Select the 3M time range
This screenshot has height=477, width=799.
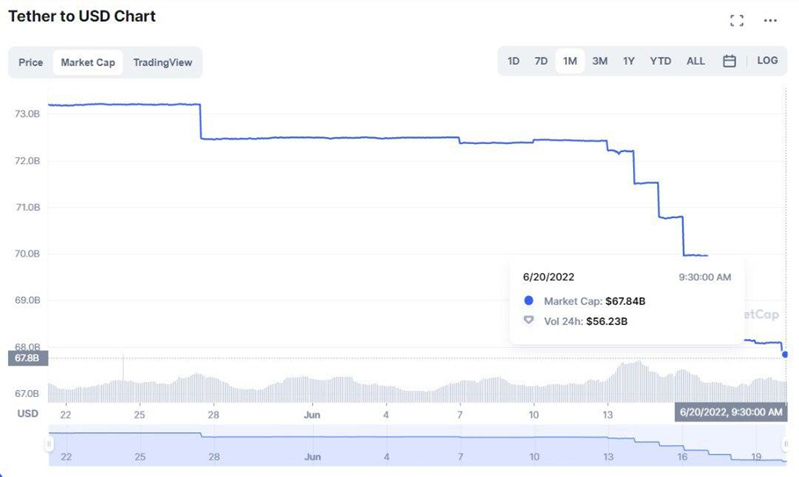600,61
